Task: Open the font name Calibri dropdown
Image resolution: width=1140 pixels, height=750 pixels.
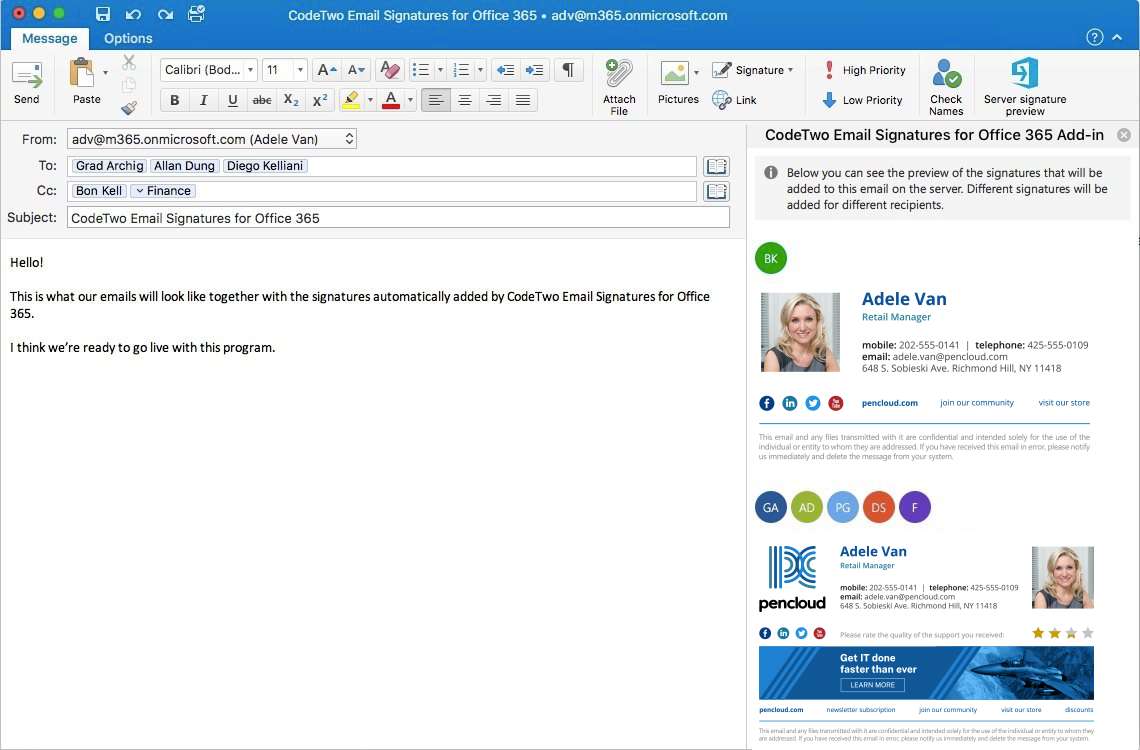Action: 250,70
